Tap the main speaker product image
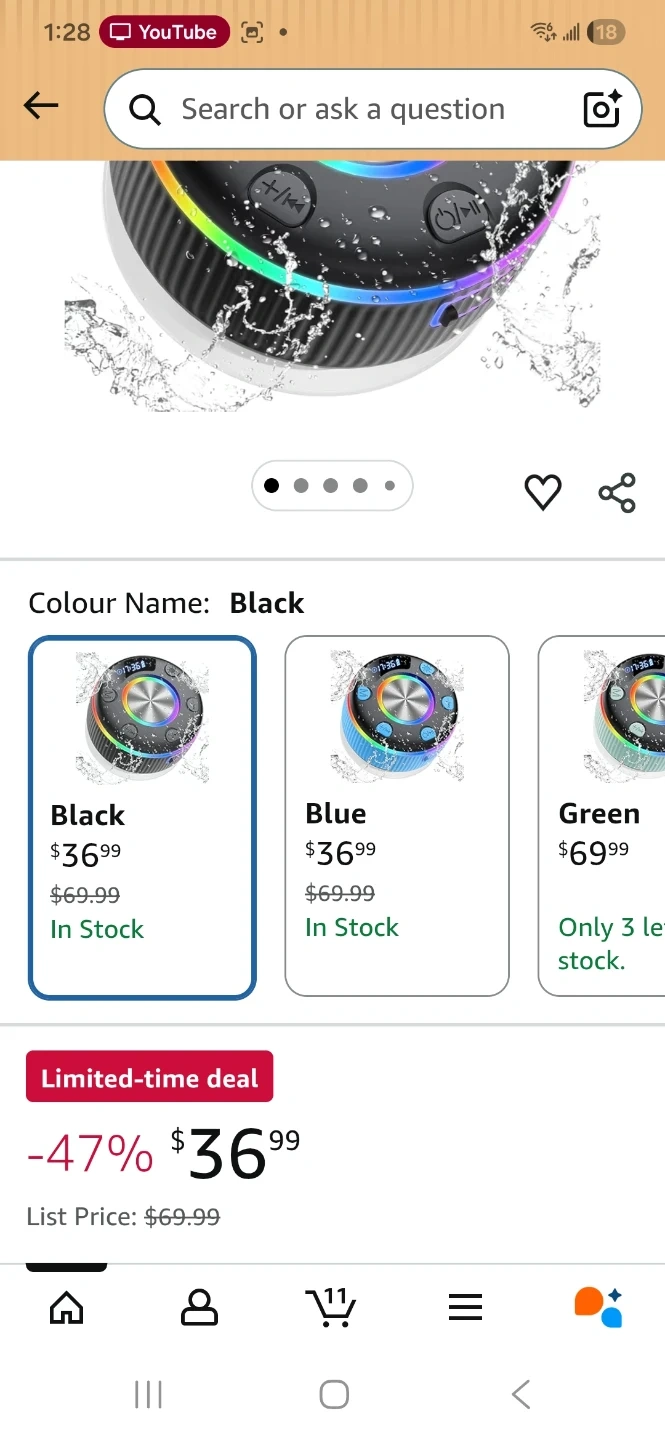 [x=335, y=280]
